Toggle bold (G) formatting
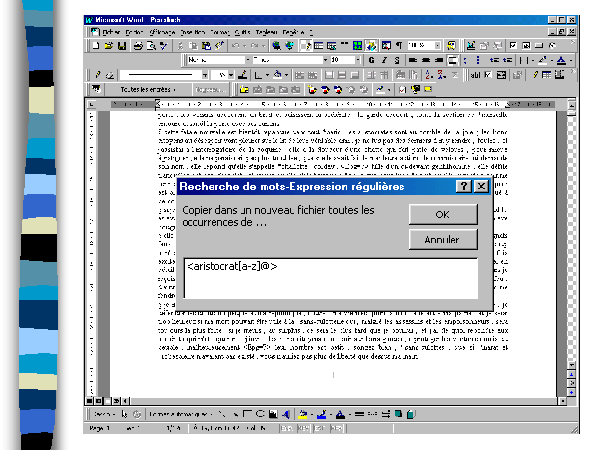 pos(370,60)
